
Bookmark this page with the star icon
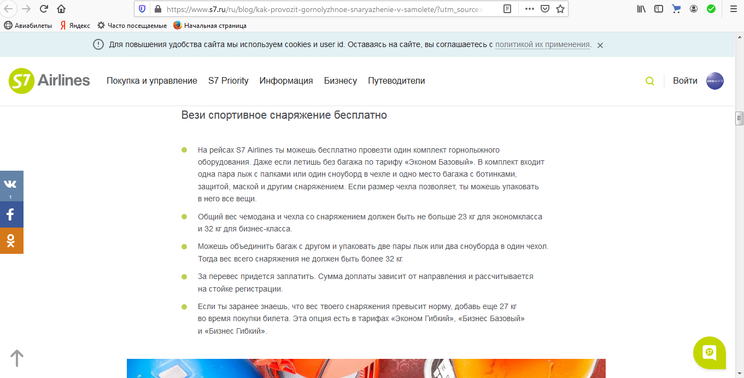tap(560, 9)
